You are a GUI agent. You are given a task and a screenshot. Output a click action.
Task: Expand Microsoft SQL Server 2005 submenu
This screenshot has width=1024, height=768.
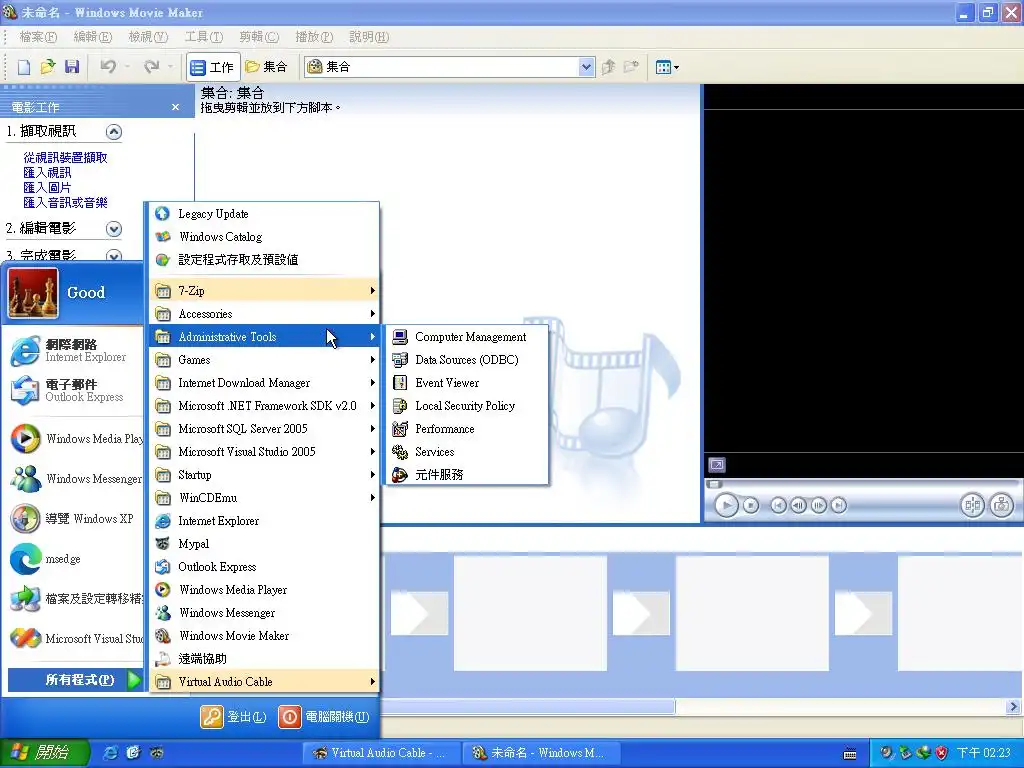(x=264, y=428)
